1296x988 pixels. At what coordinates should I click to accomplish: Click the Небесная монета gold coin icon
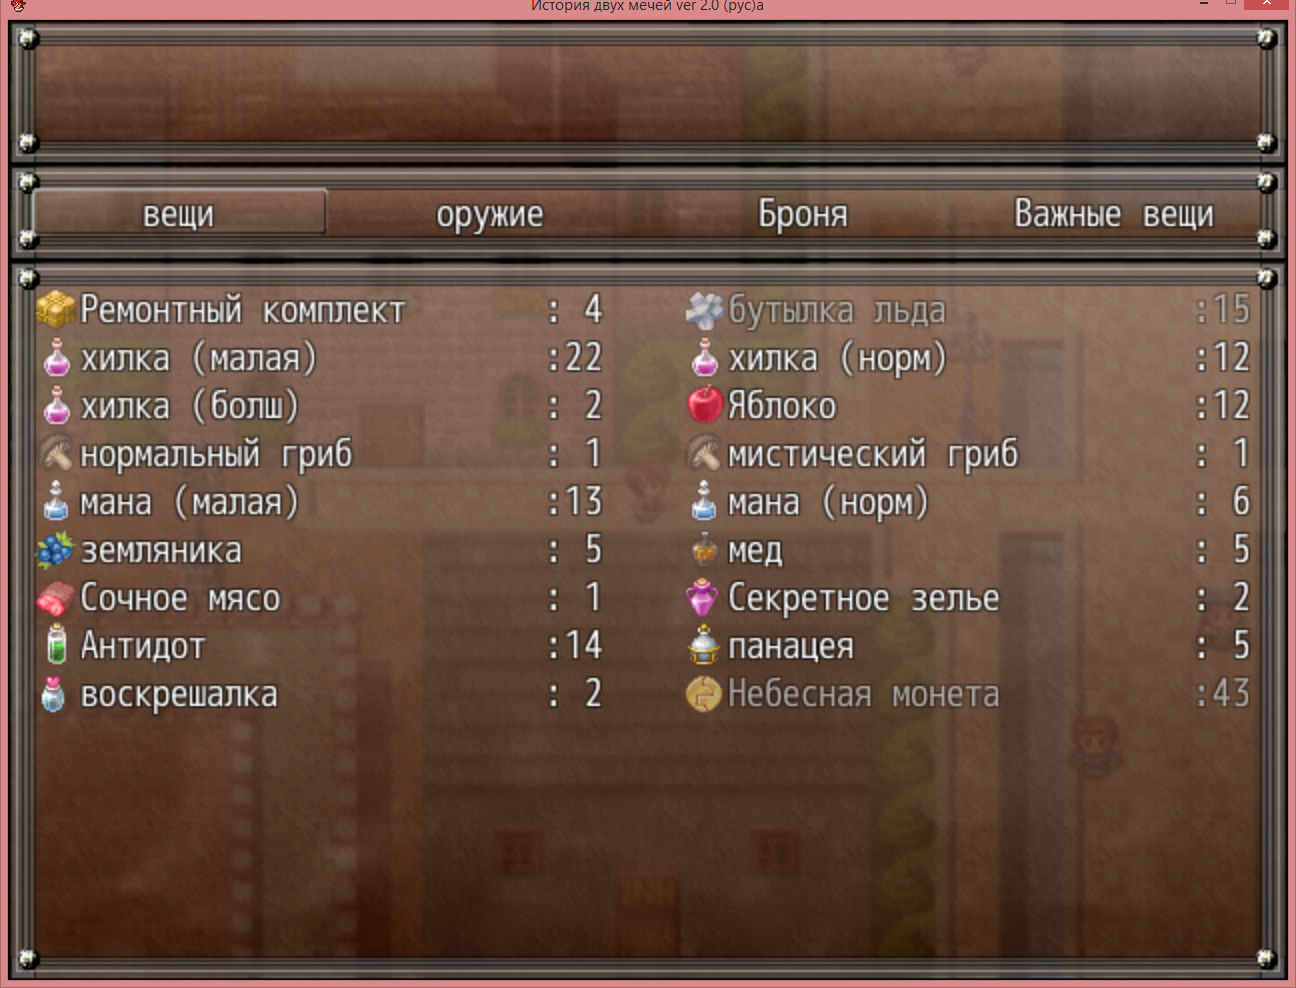[704, 693]
